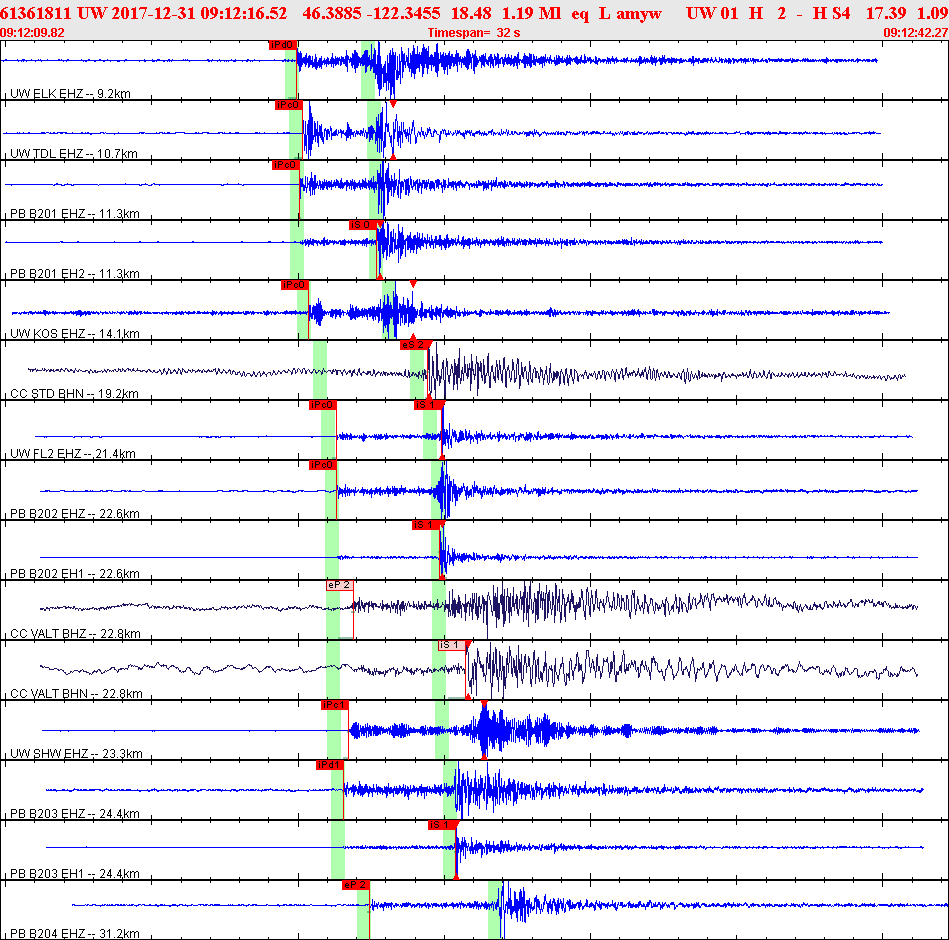Select the iS 1 pick on VALT BHN
949x940 pixels.
pos(453,645)
